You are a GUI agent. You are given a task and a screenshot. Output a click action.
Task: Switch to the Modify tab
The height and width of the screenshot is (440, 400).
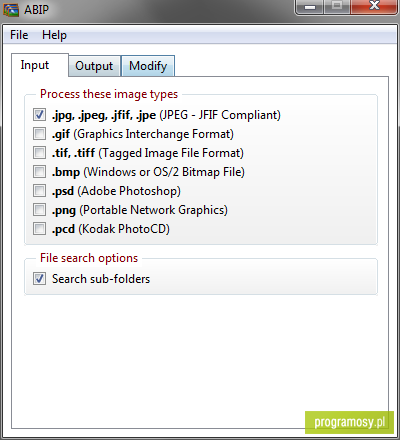pyautogui.click(x=148, y=66)
